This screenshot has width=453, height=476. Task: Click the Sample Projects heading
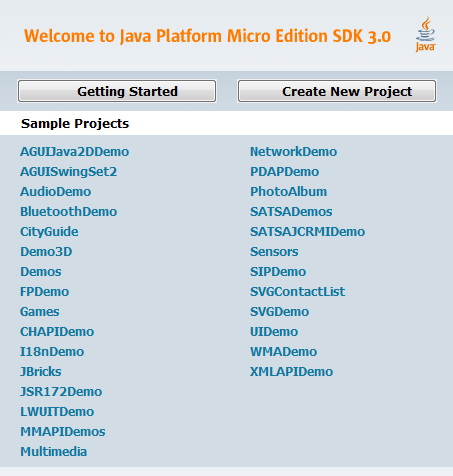(75, 124)
